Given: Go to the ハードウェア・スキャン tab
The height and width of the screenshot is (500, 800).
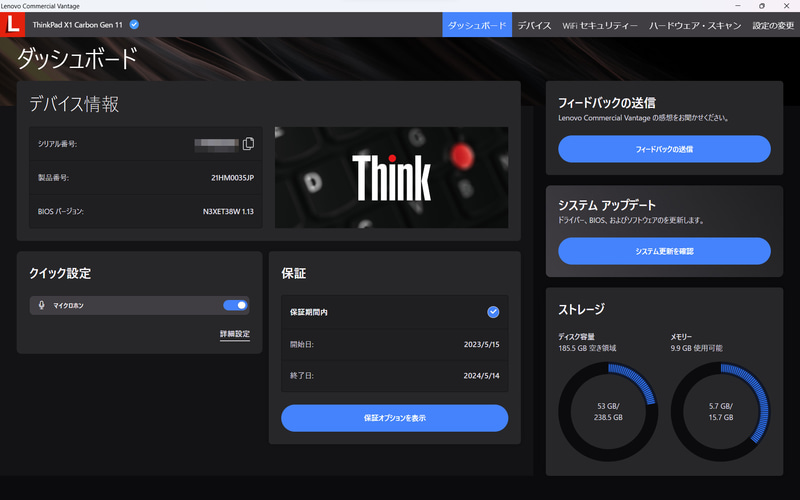Looking at the screenshot, I should click(x=695, y=25).
